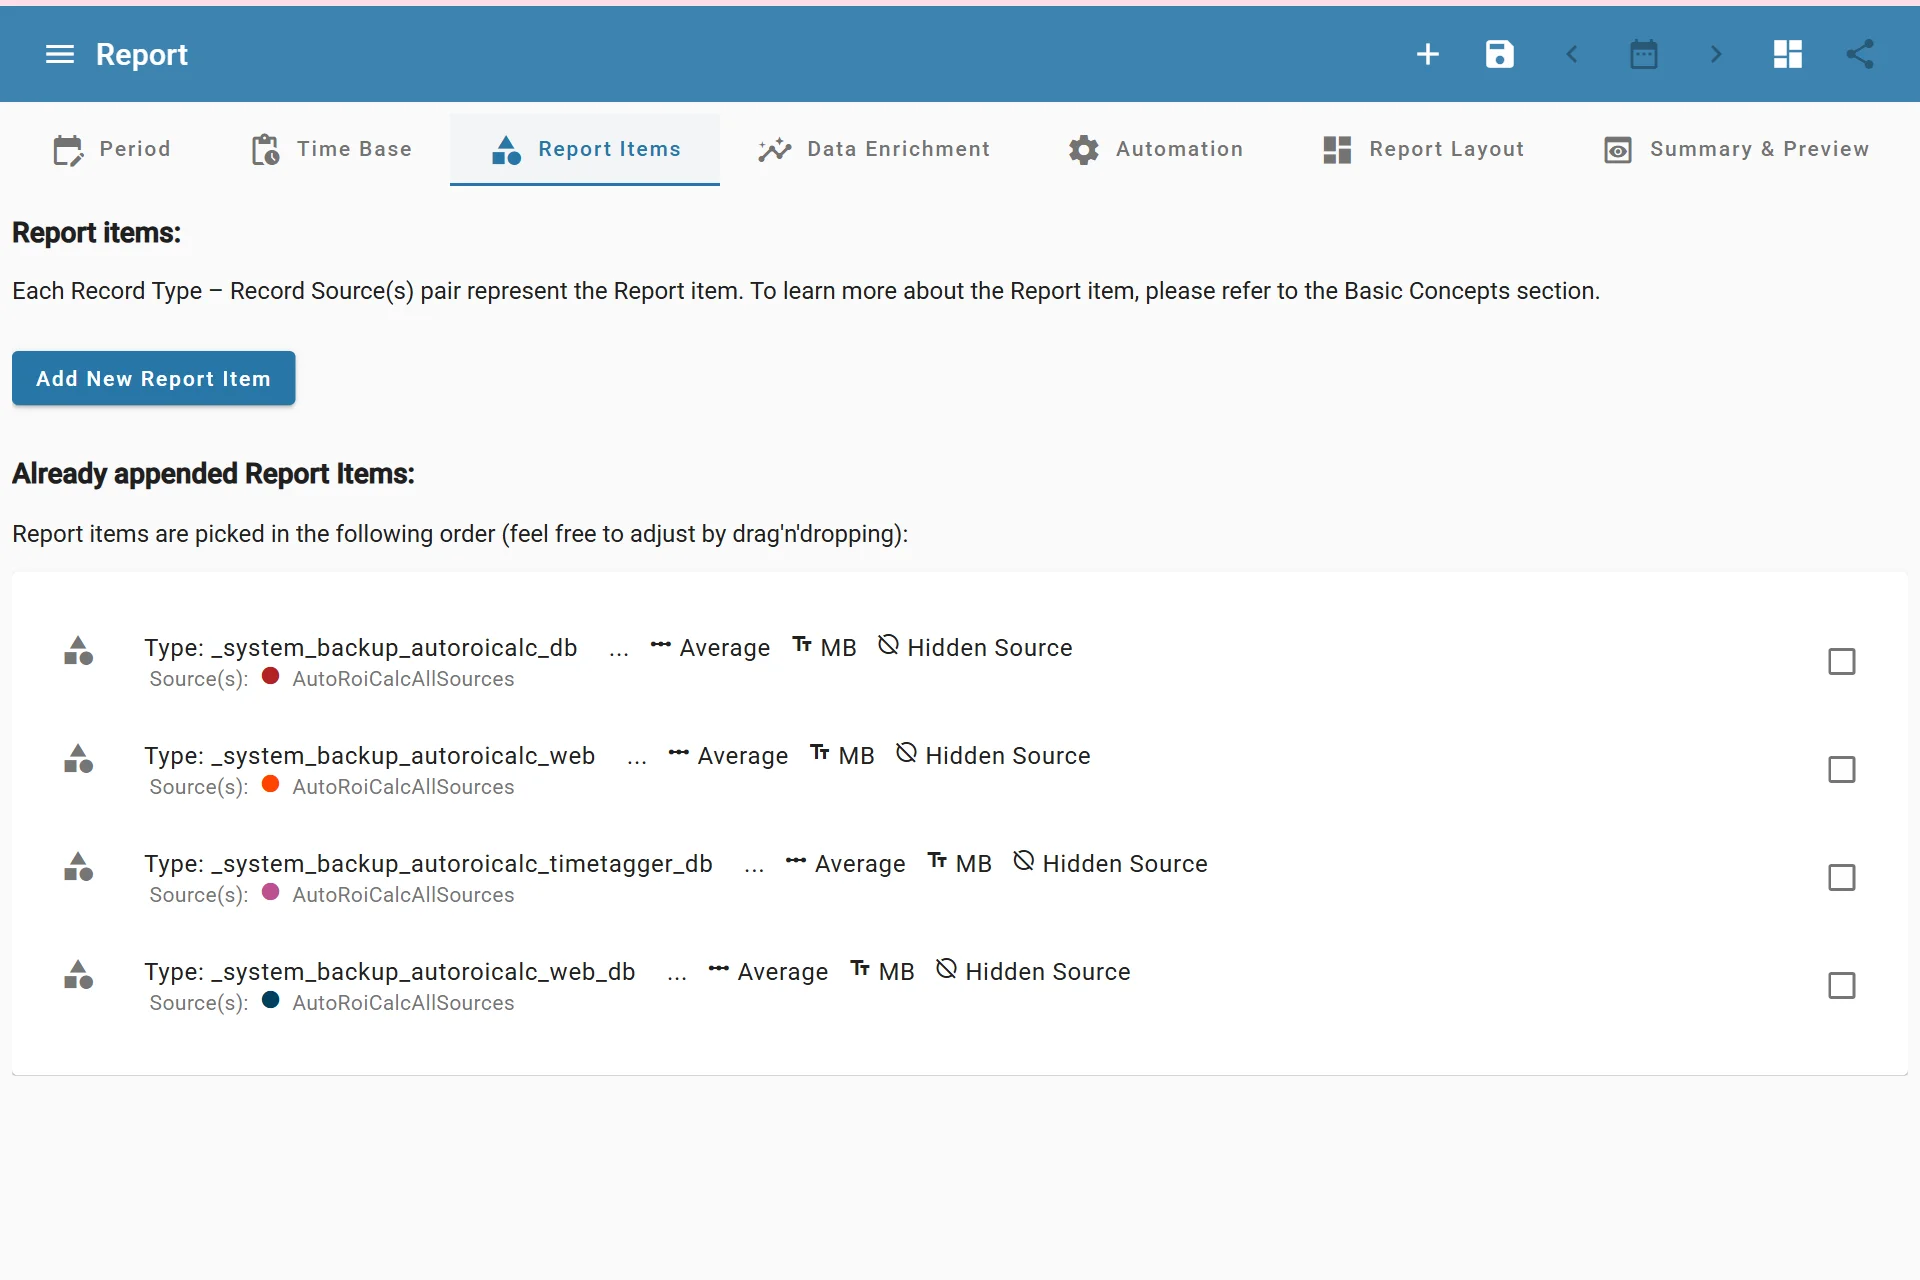Open the Data Enrichment tab
This screenshot has width=1920, height=1280.
coord(873,149)
